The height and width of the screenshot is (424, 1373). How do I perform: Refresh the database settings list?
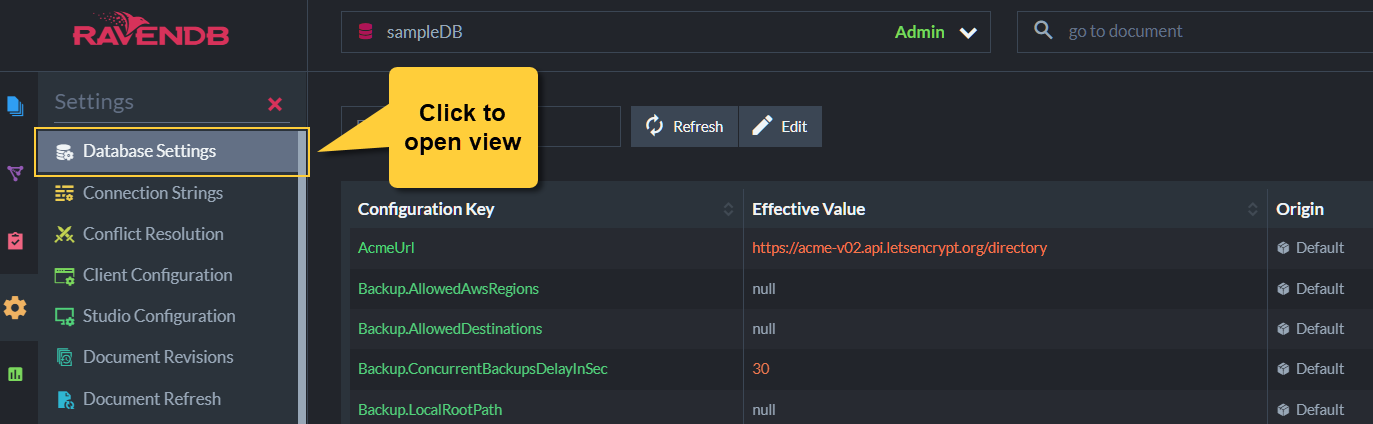pyautogui.click(x=684, y=126)
